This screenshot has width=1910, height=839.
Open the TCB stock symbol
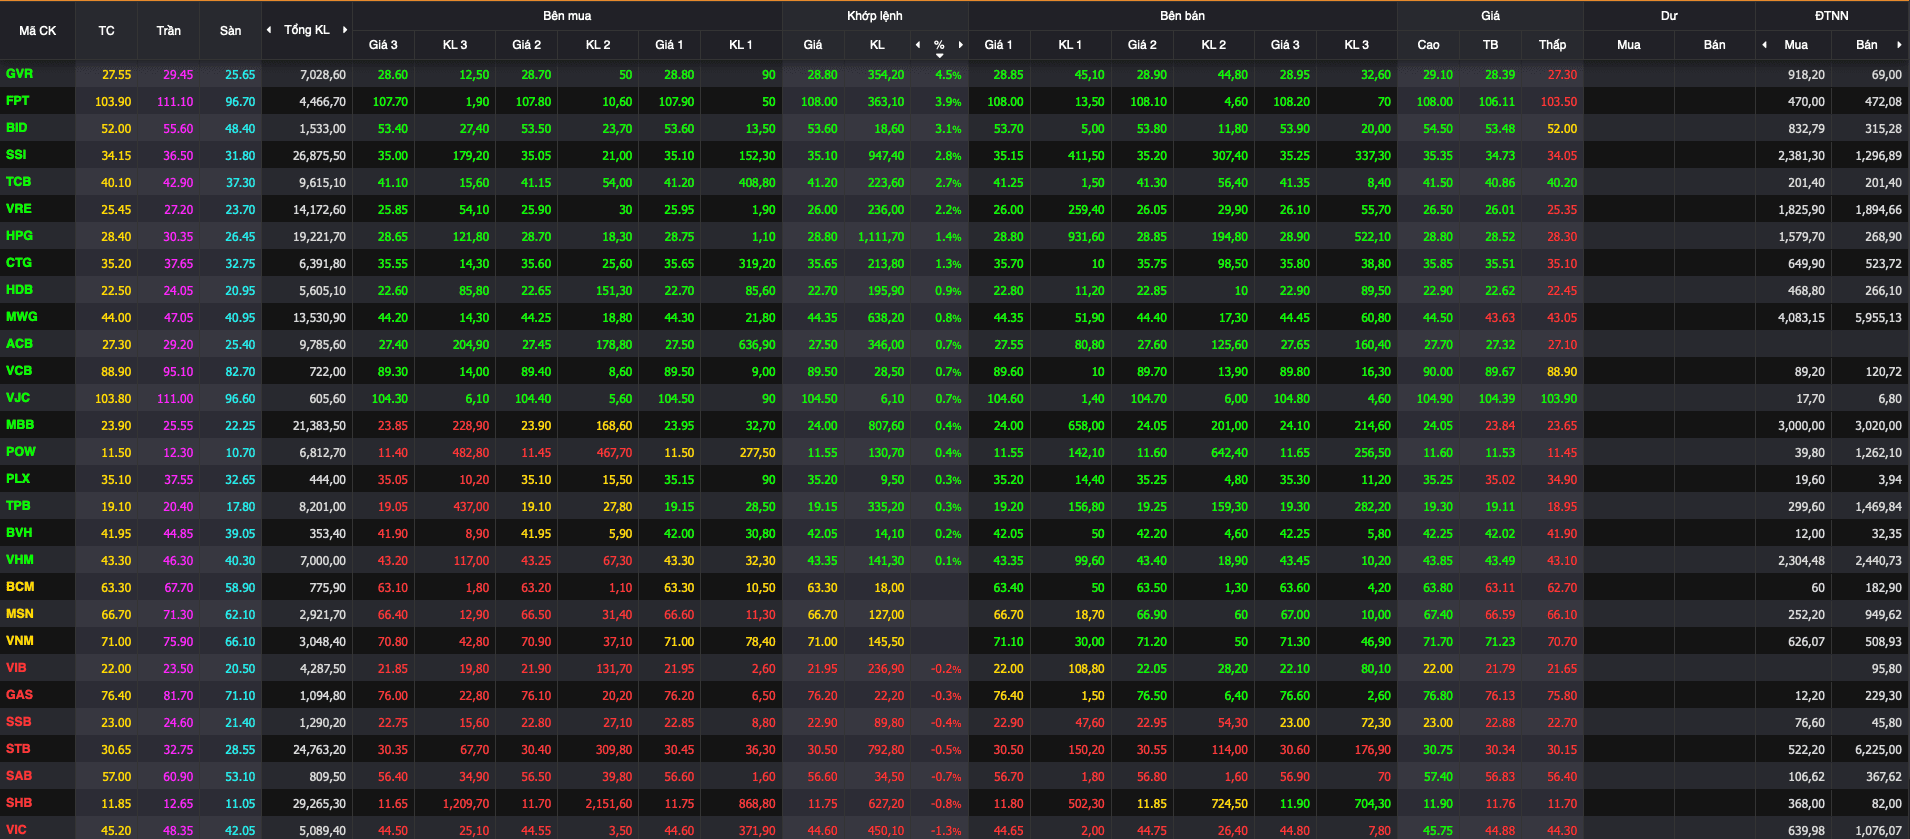pos(18,182)
